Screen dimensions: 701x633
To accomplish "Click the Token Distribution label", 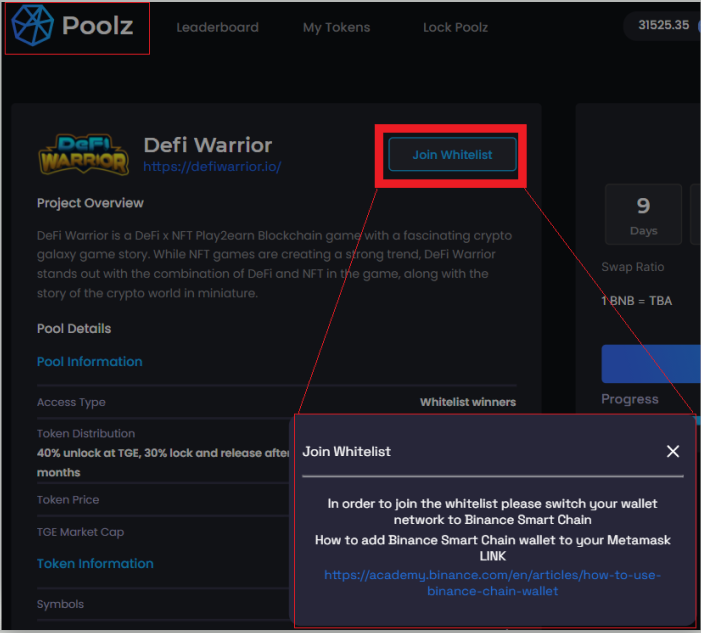I will pos(86,433).
